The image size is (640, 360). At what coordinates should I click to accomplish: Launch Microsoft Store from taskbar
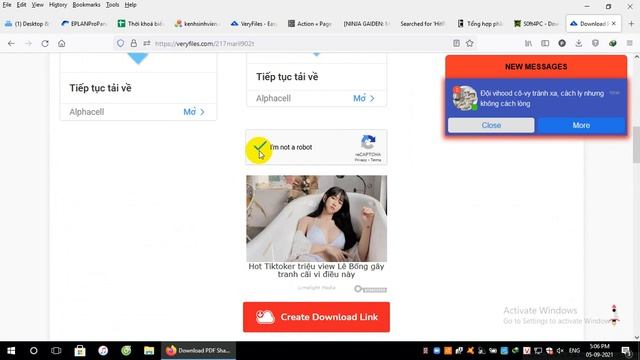click(80, 351)
